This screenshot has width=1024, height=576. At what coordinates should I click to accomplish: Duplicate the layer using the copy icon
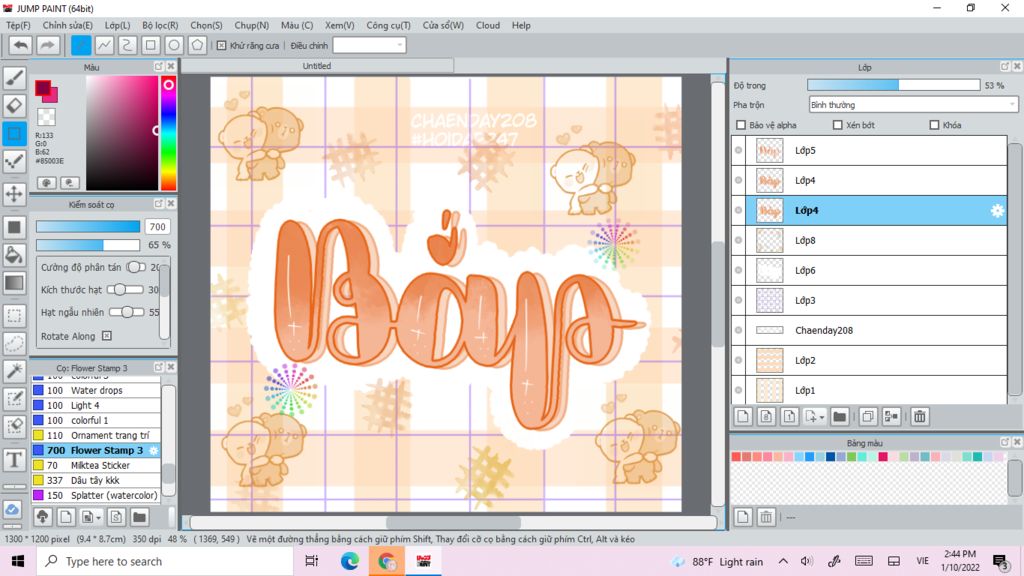(868, 417)
